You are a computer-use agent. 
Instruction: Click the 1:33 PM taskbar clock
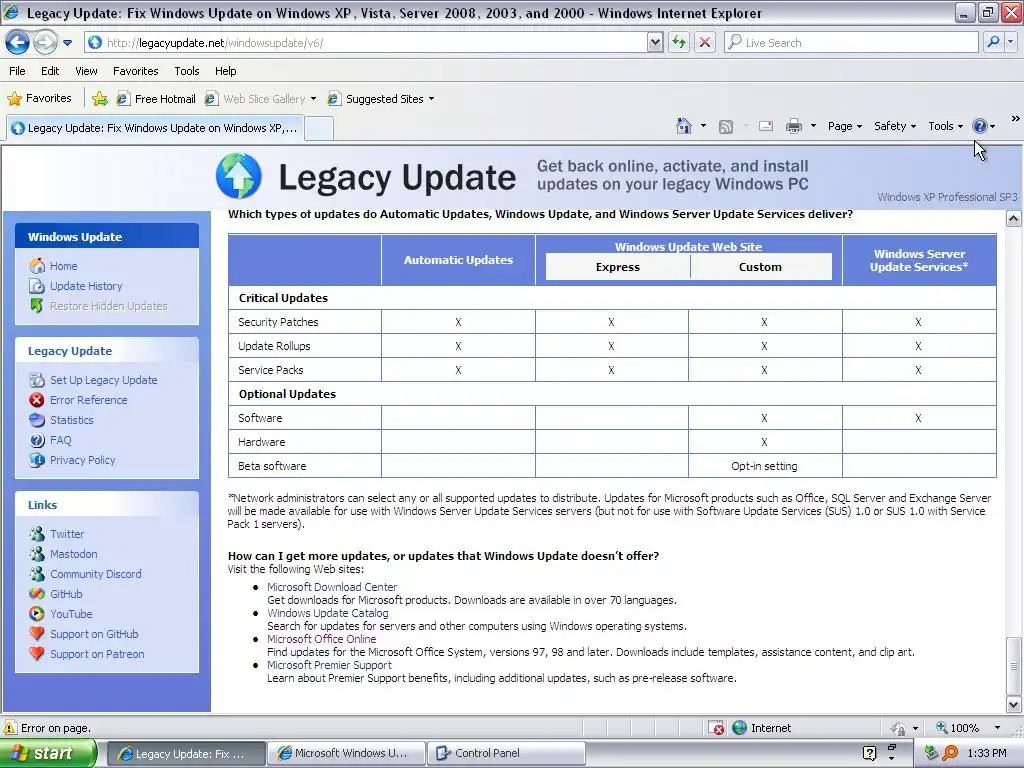point(987,754)
